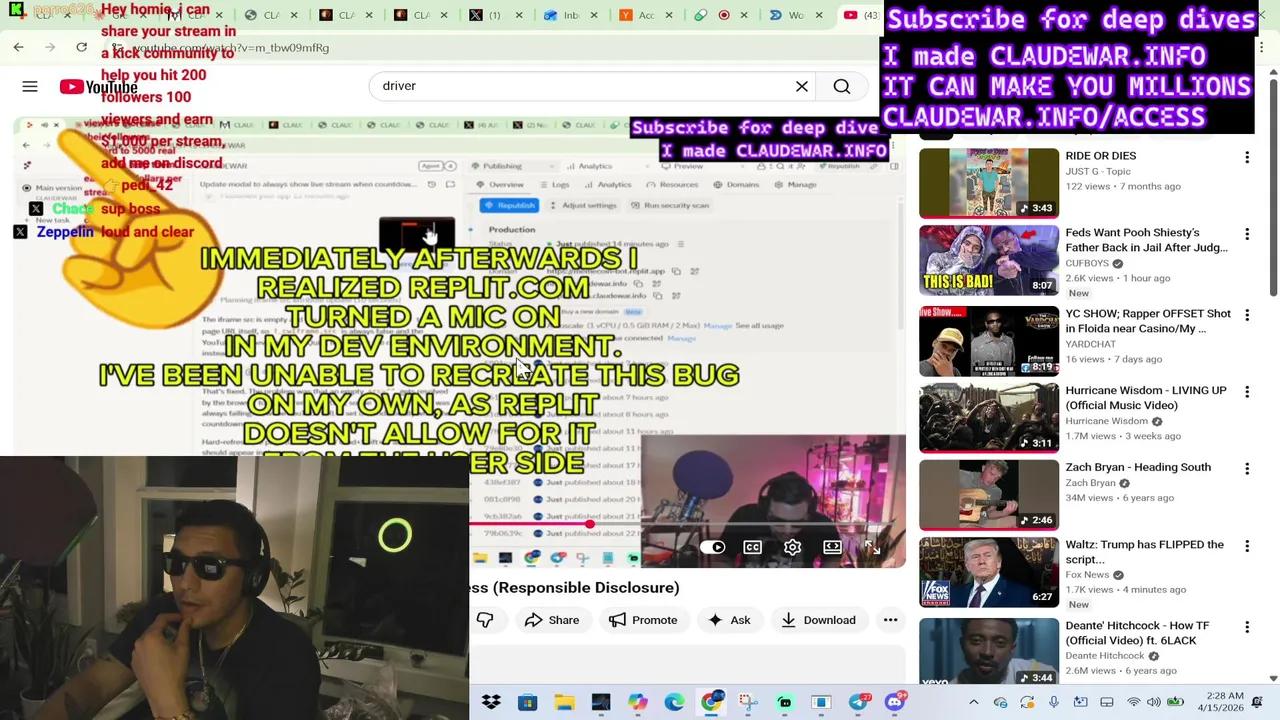The width and height of the screenshot is (1280, 720).
Task: Open options menu for RIDE OR DIES video
Action: (x=1247, y=157)
